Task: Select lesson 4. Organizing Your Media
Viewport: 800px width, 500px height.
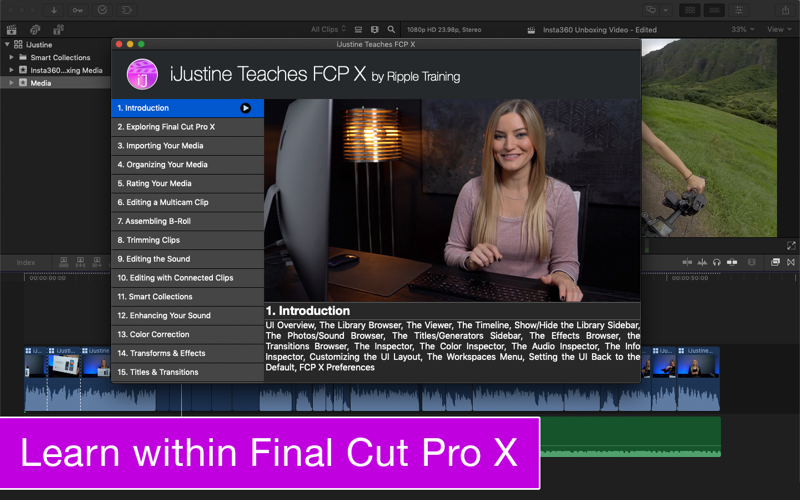Action: pos(187,165)
